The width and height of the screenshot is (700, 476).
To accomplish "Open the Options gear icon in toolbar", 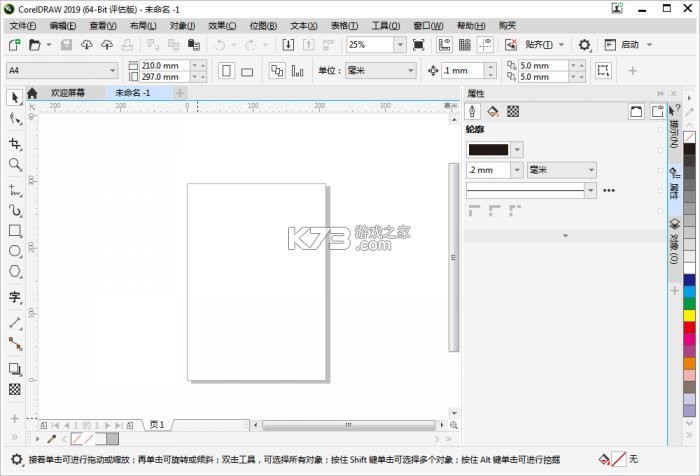I will point(584,45).
